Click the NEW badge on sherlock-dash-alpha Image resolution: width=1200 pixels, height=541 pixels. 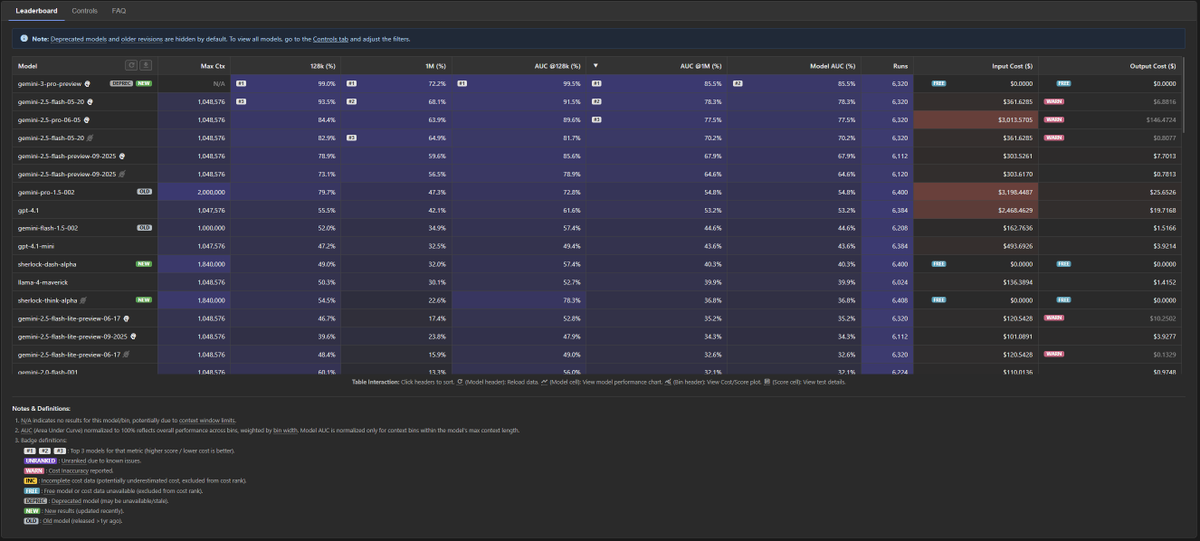click(x=143, y=263)
